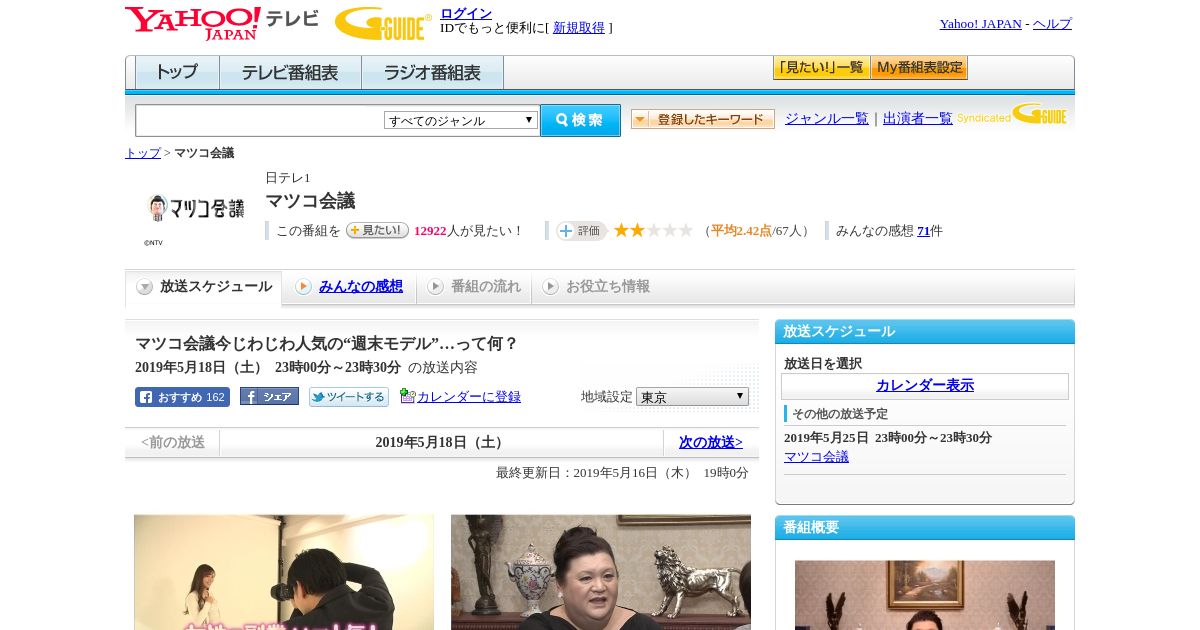Select the お役立ち情報 tab
Screen dimensions: 1200x630
(x=597, y=287)
